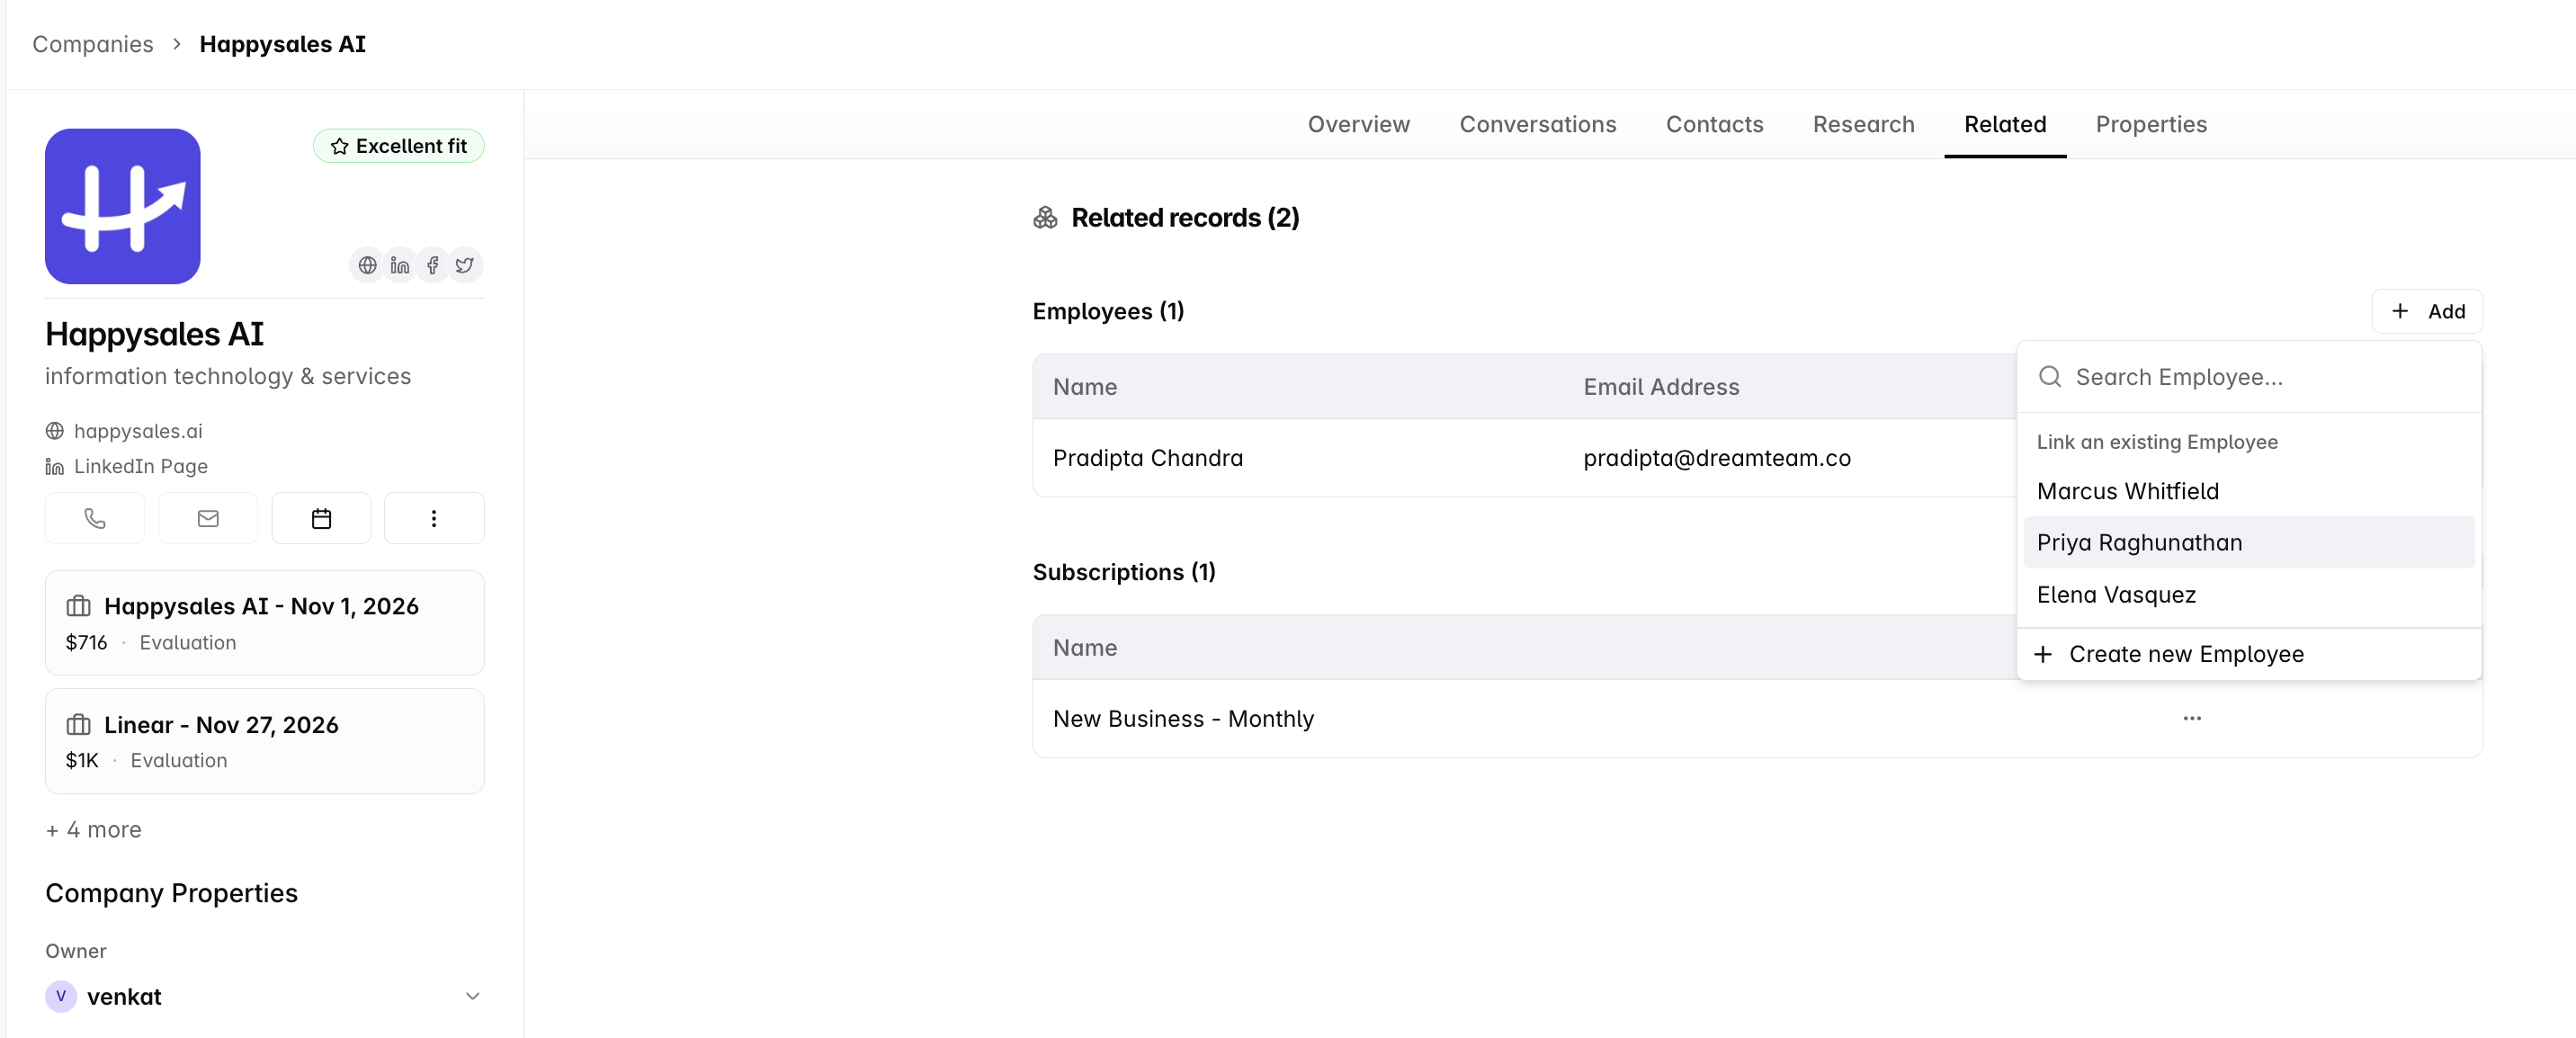The width and height of the screenshot is (2576, 1038).
Task: Click the New Business - Monthly subscription row
Action: point(1757,718)
